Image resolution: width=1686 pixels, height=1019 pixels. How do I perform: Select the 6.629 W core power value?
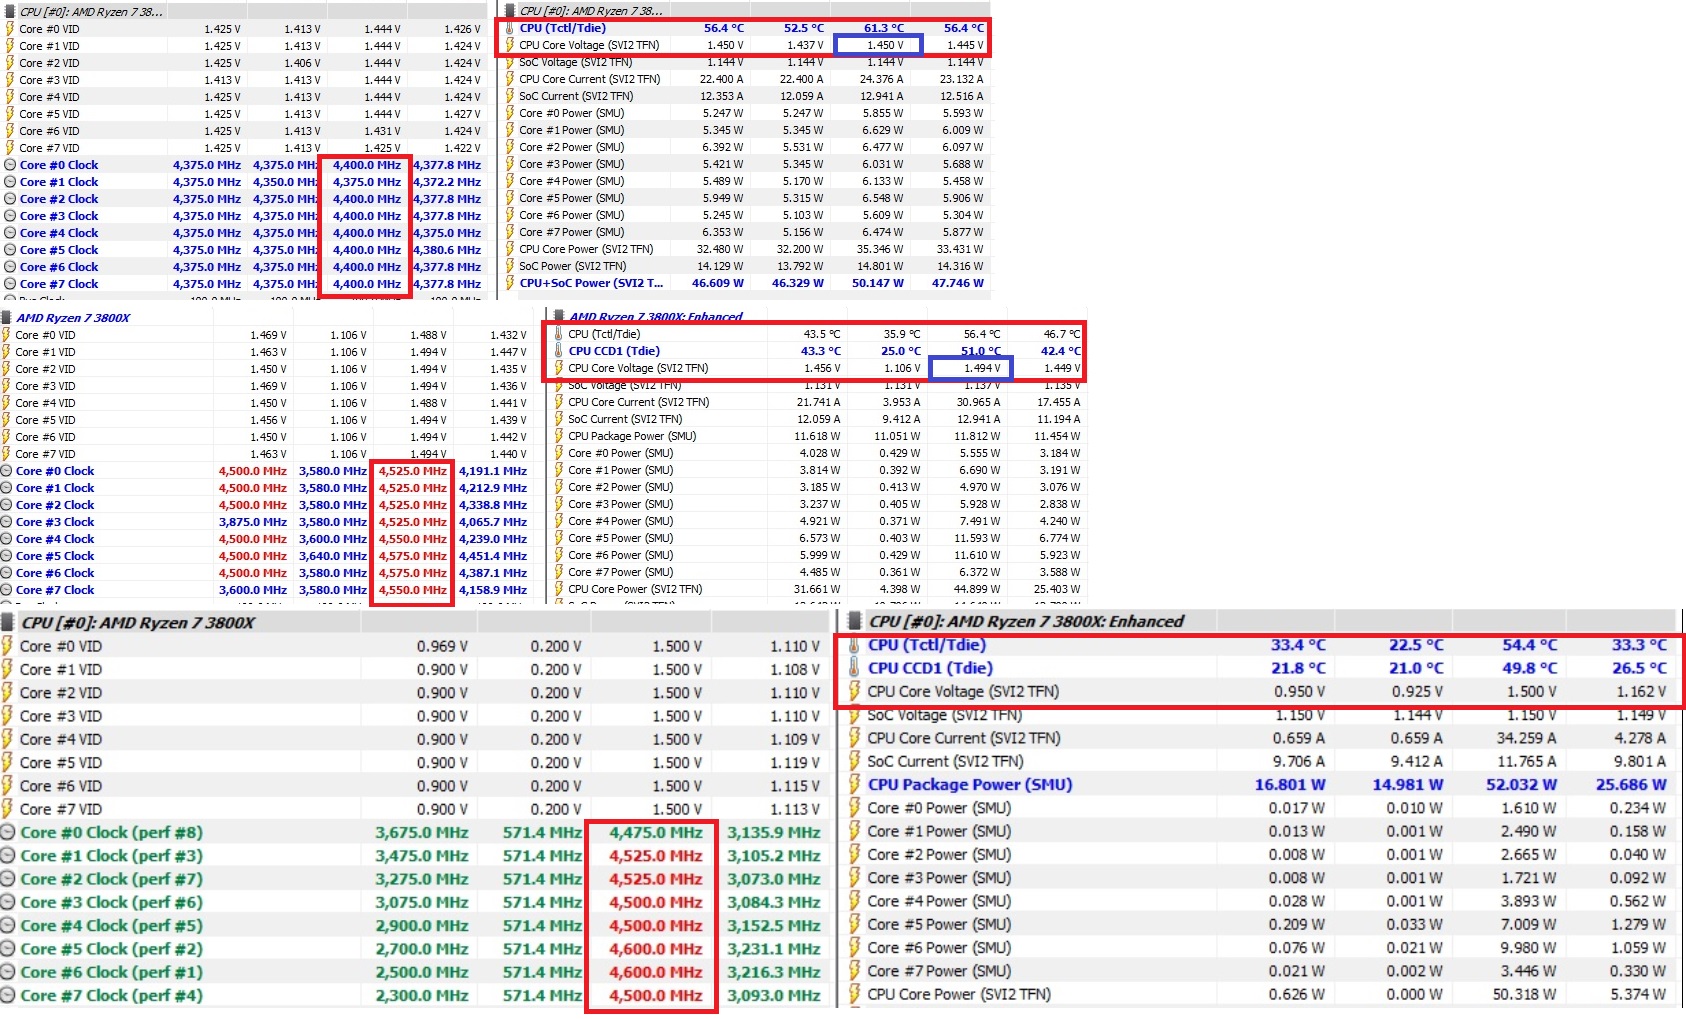point(883,130)
